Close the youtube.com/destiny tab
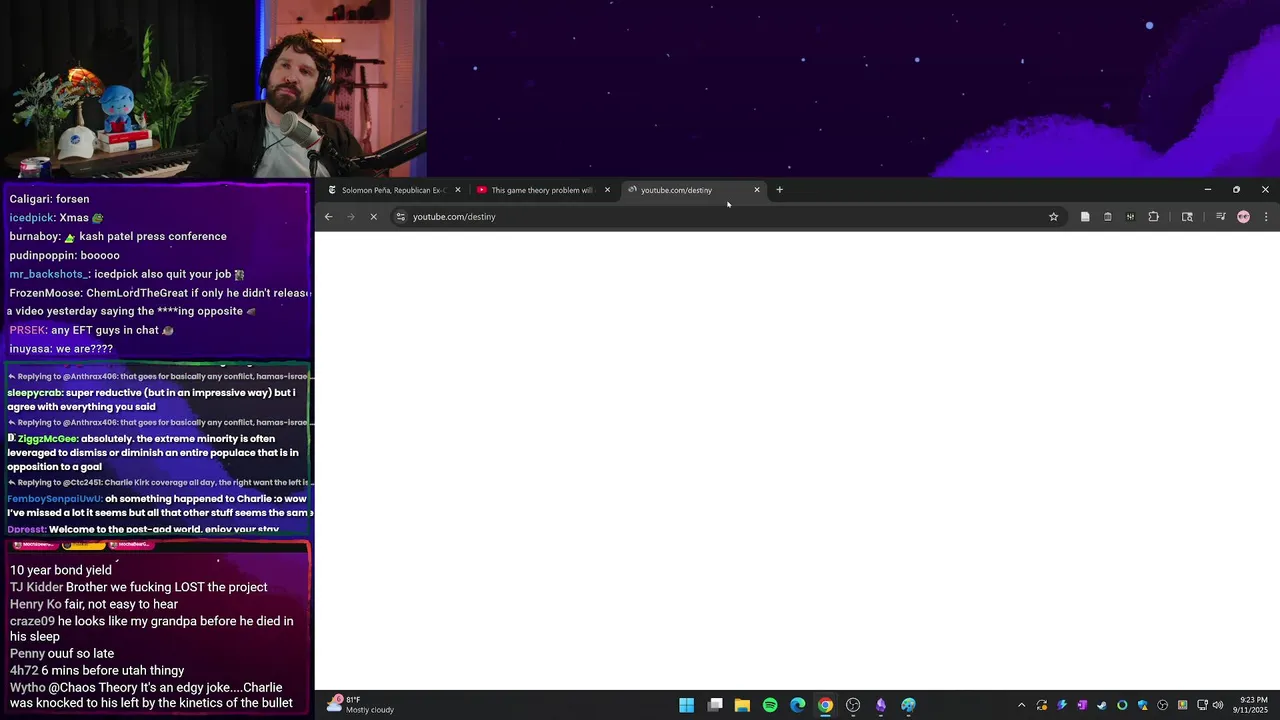The width and height of the screenshot is (1280, 720). 757,190
